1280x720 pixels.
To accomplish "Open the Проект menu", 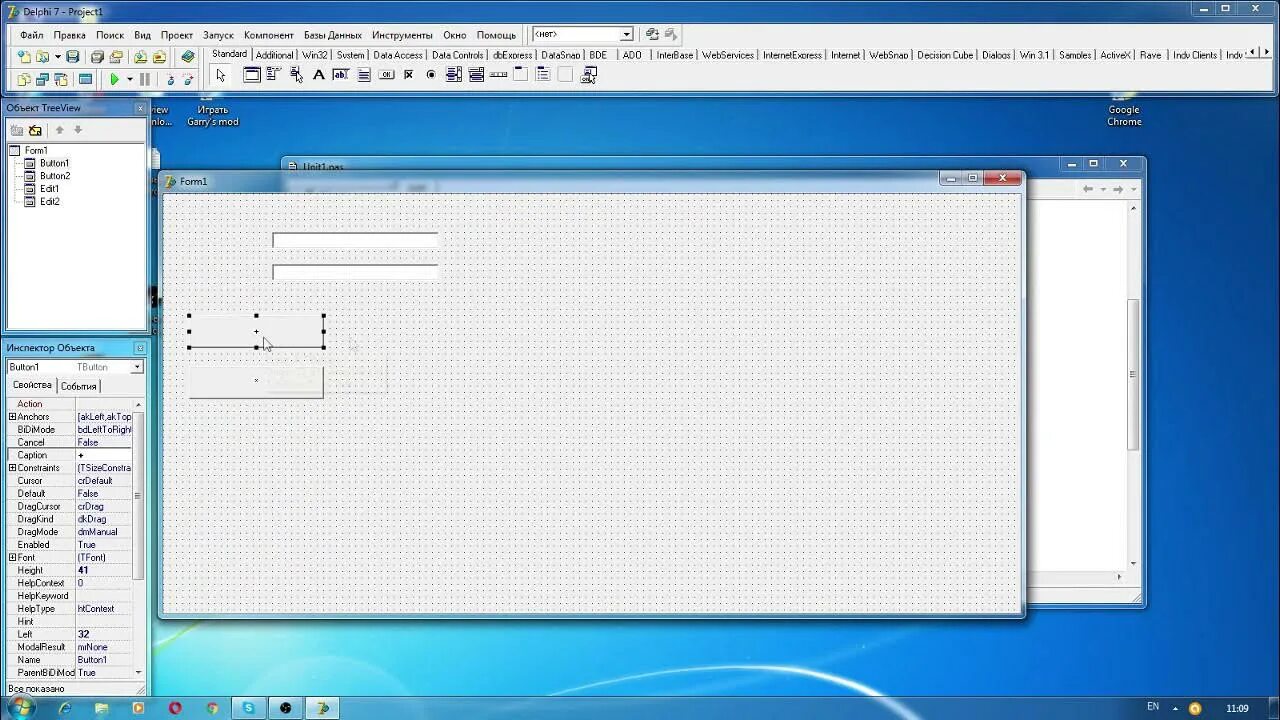I will 177,35.
